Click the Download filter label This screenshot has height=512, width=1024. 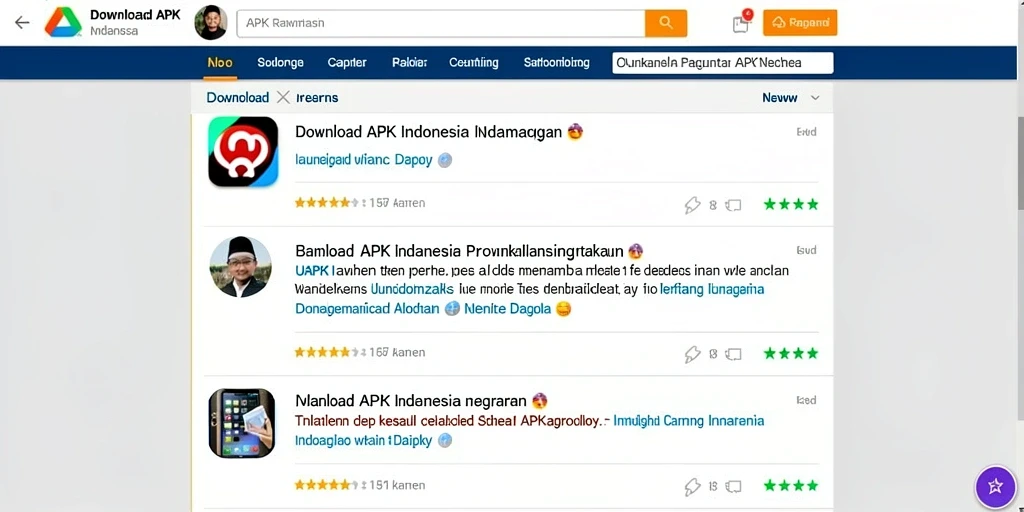pos(238,98)
